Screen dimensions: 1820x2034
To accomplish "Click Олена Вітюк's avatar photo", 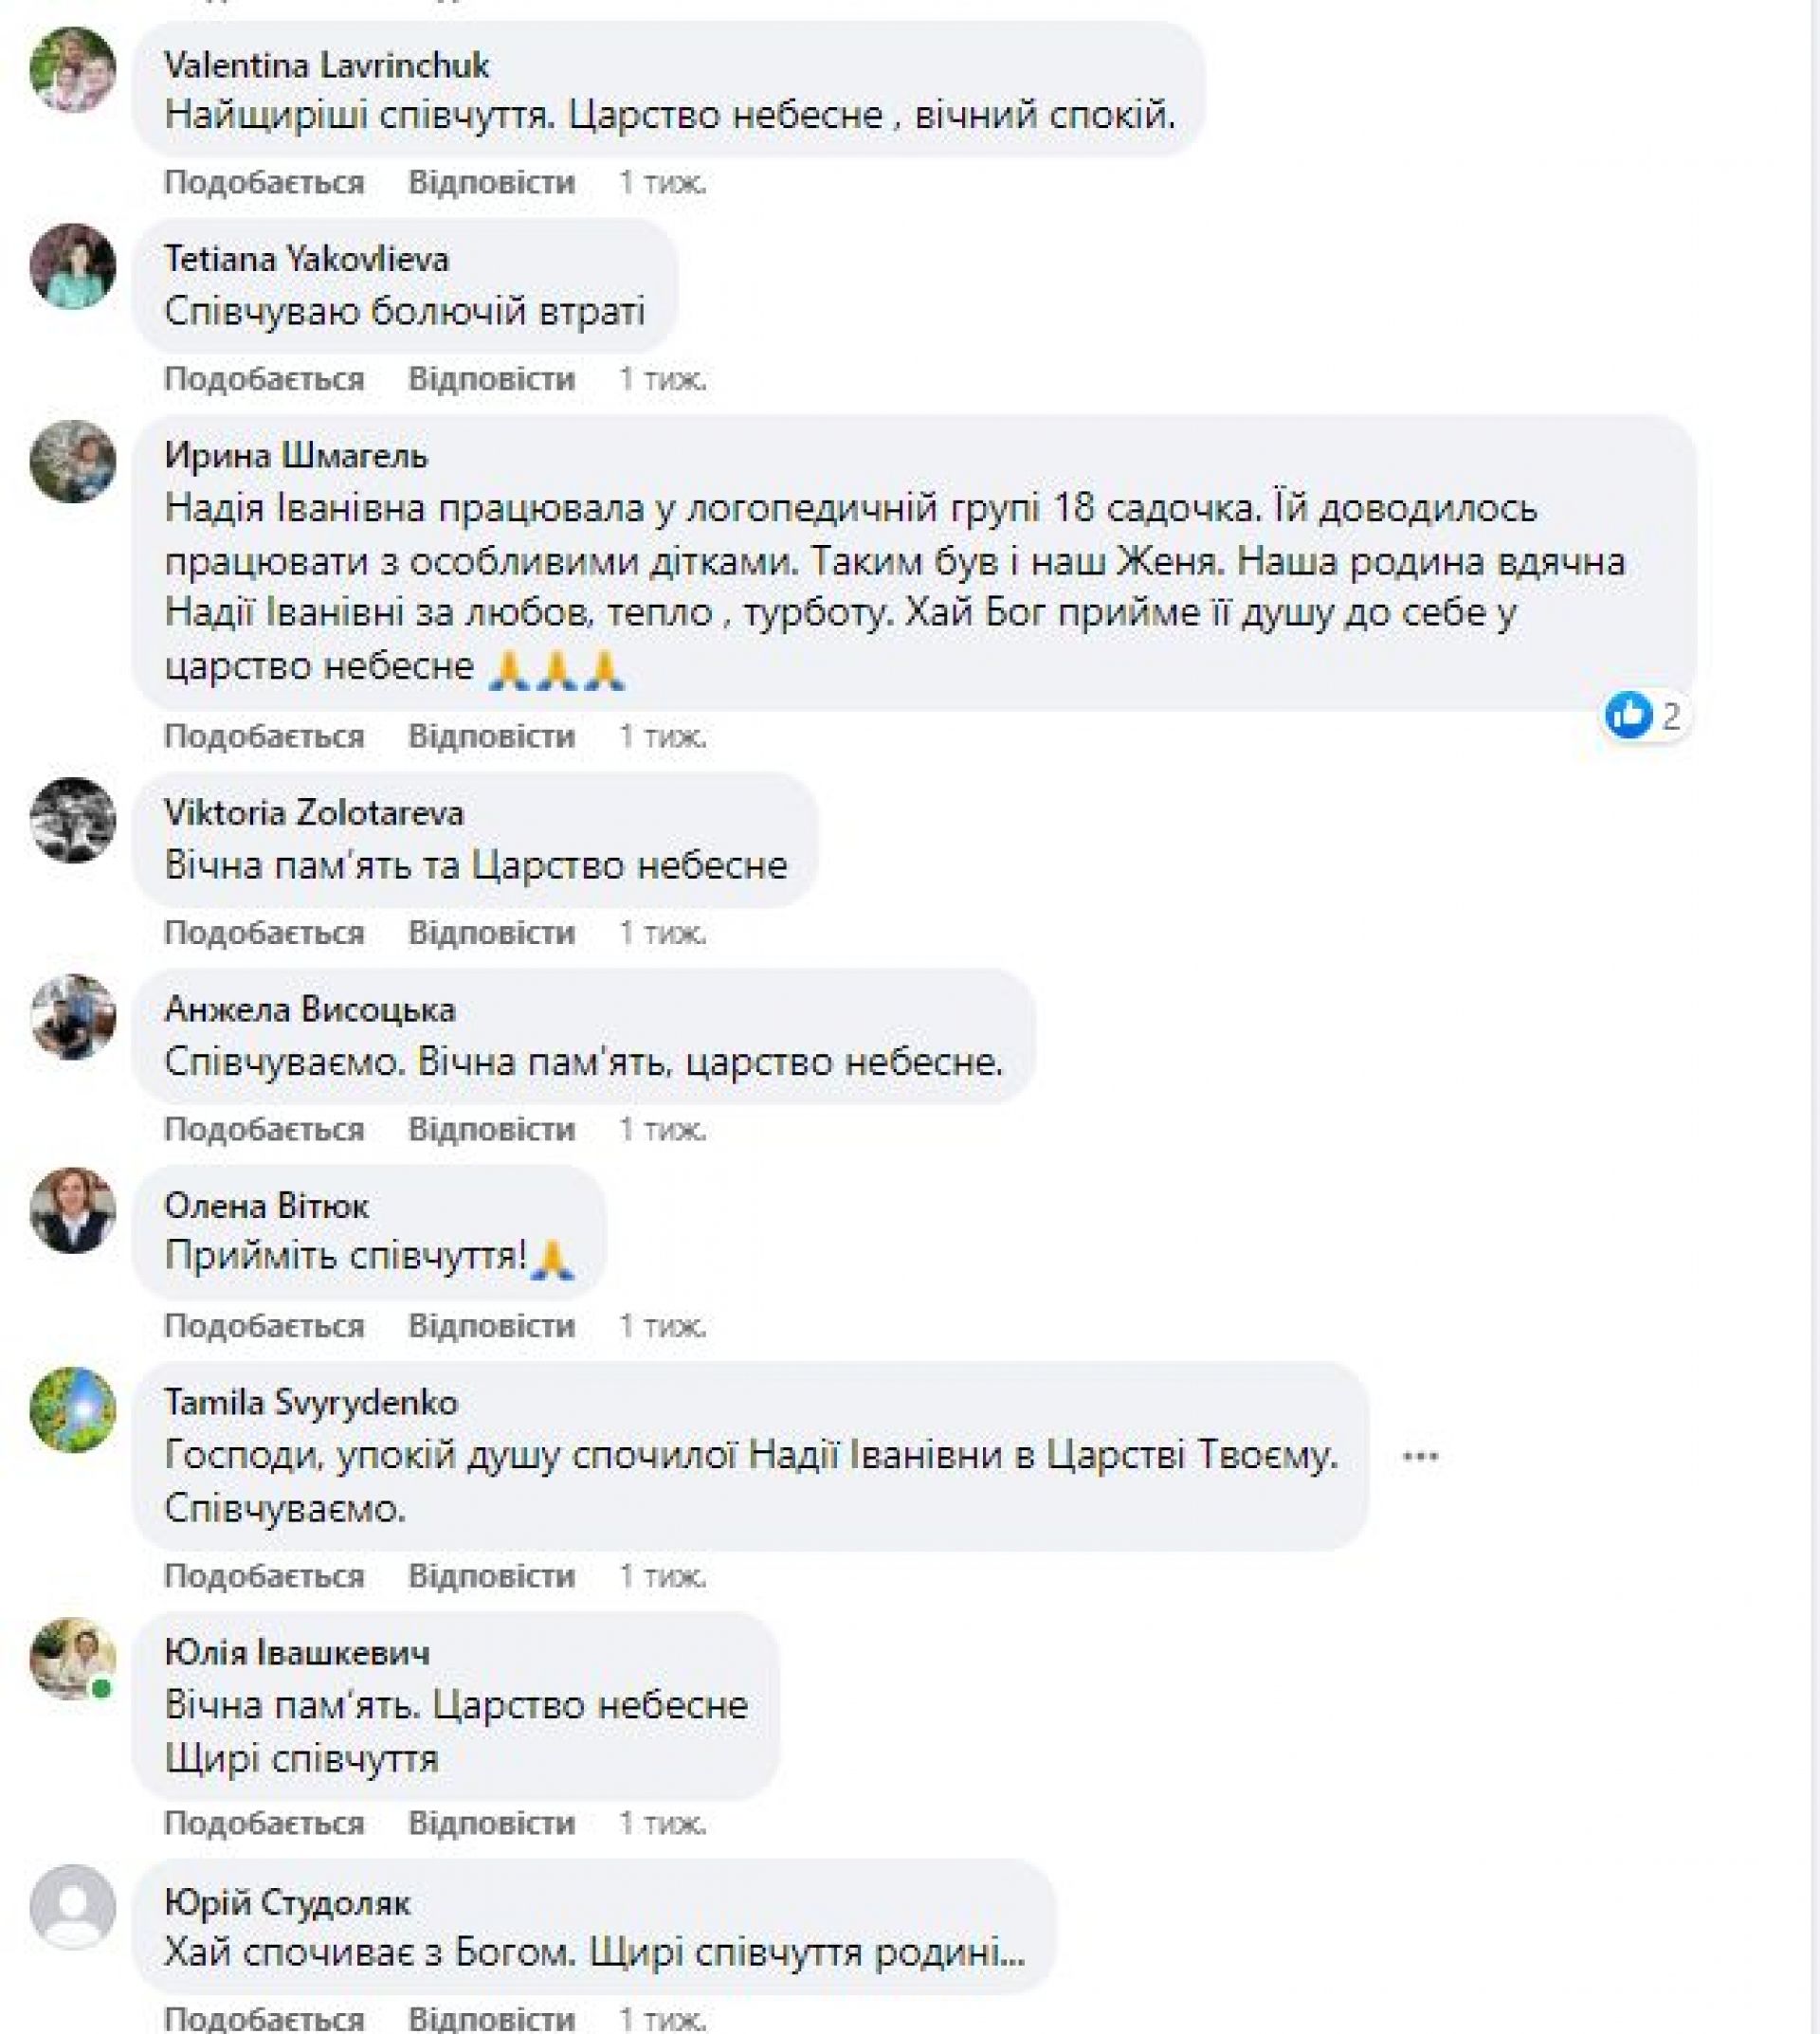I will 73,1210.
